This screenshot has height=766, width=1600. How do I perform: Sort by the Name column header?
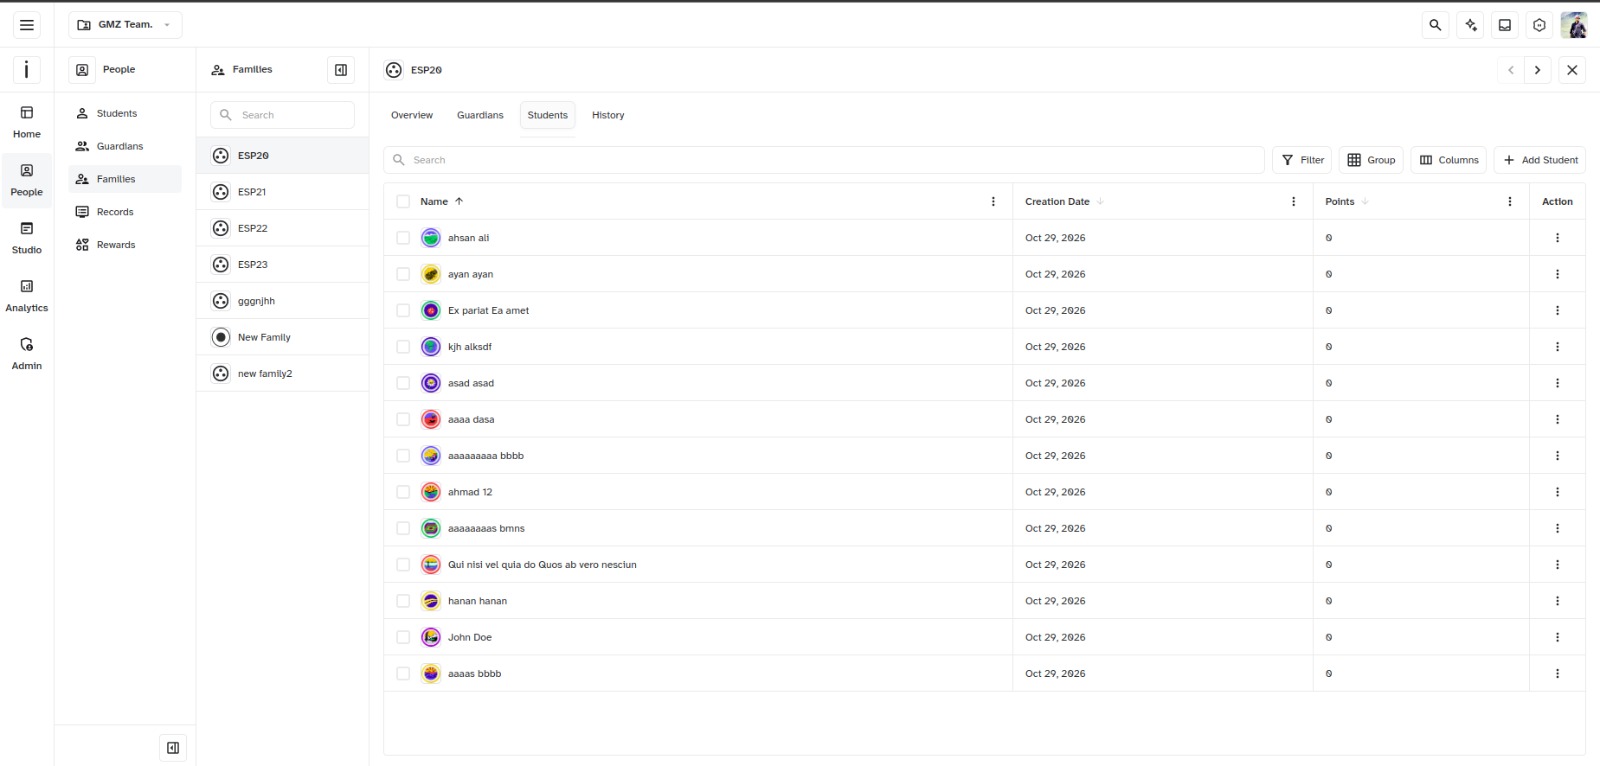(x=442, y=201)
